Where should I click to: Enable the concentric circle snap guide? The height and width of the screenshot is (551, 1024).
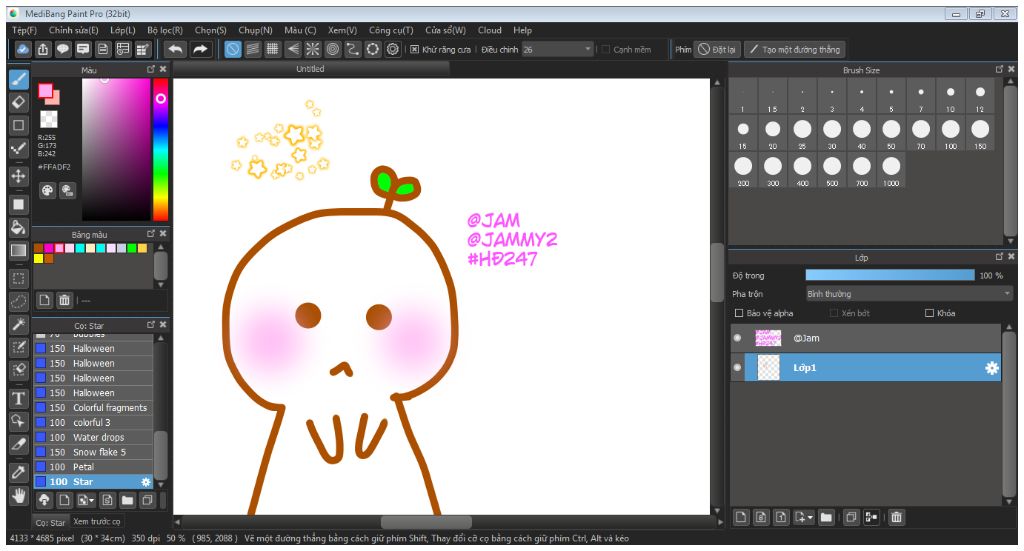pyautogui.click(x=332, y=49)
